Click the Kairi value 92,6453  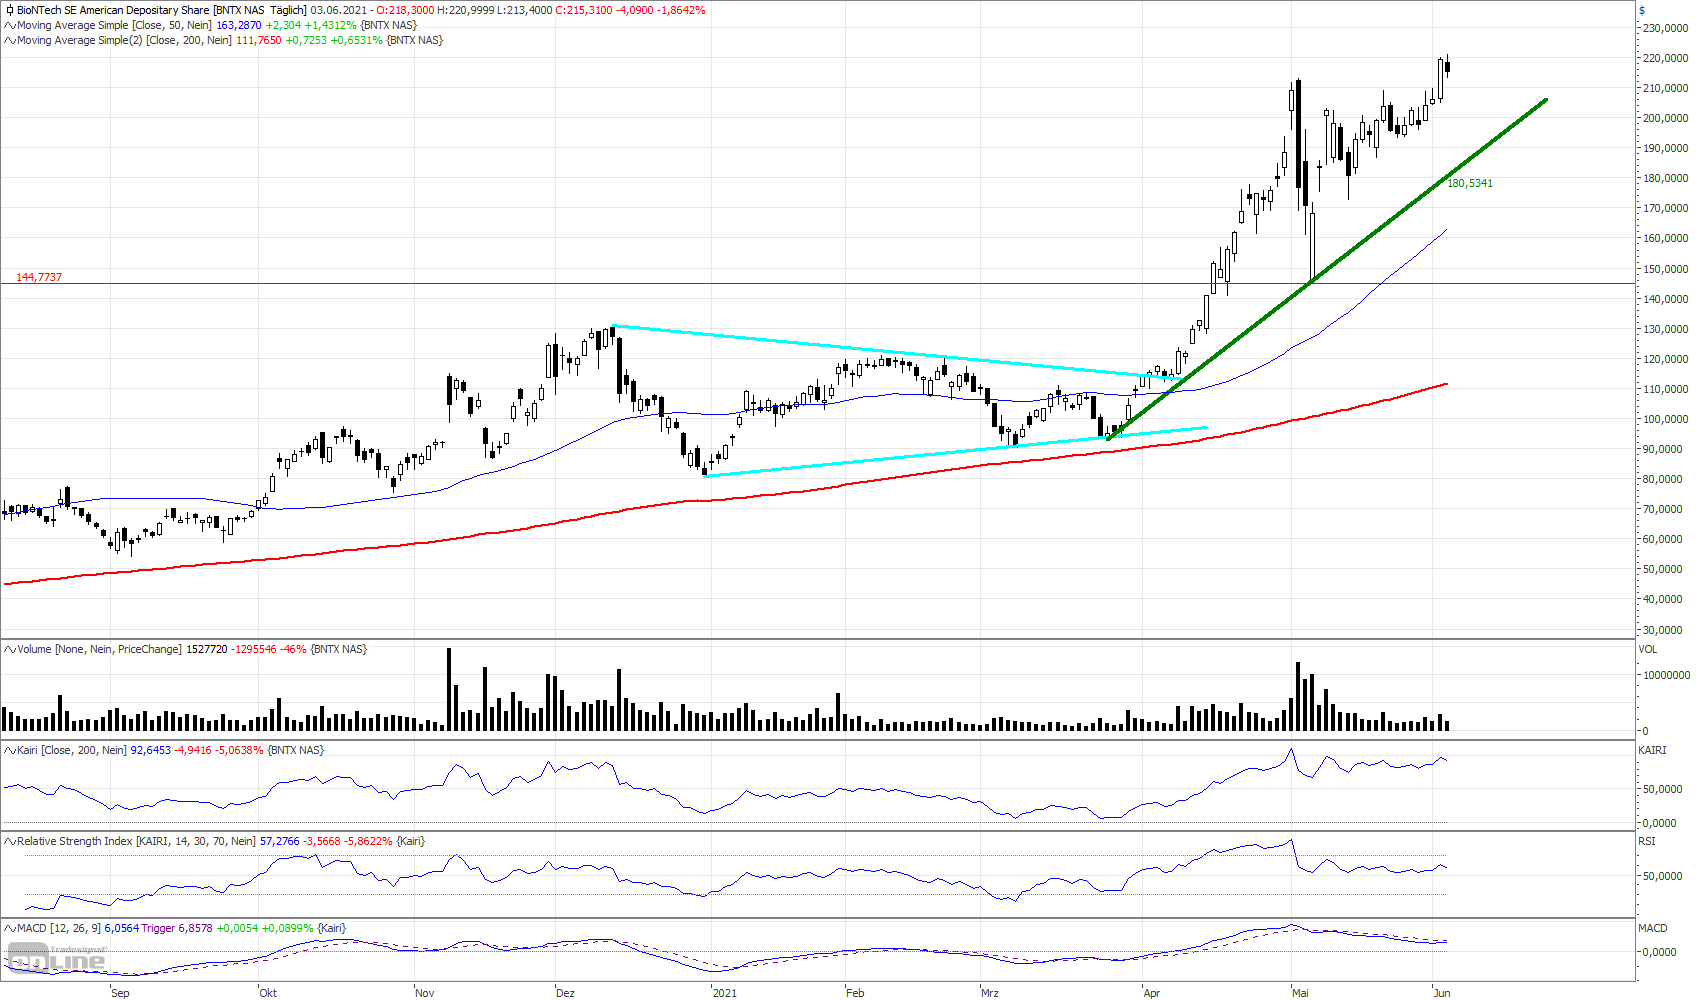[151, 750]
